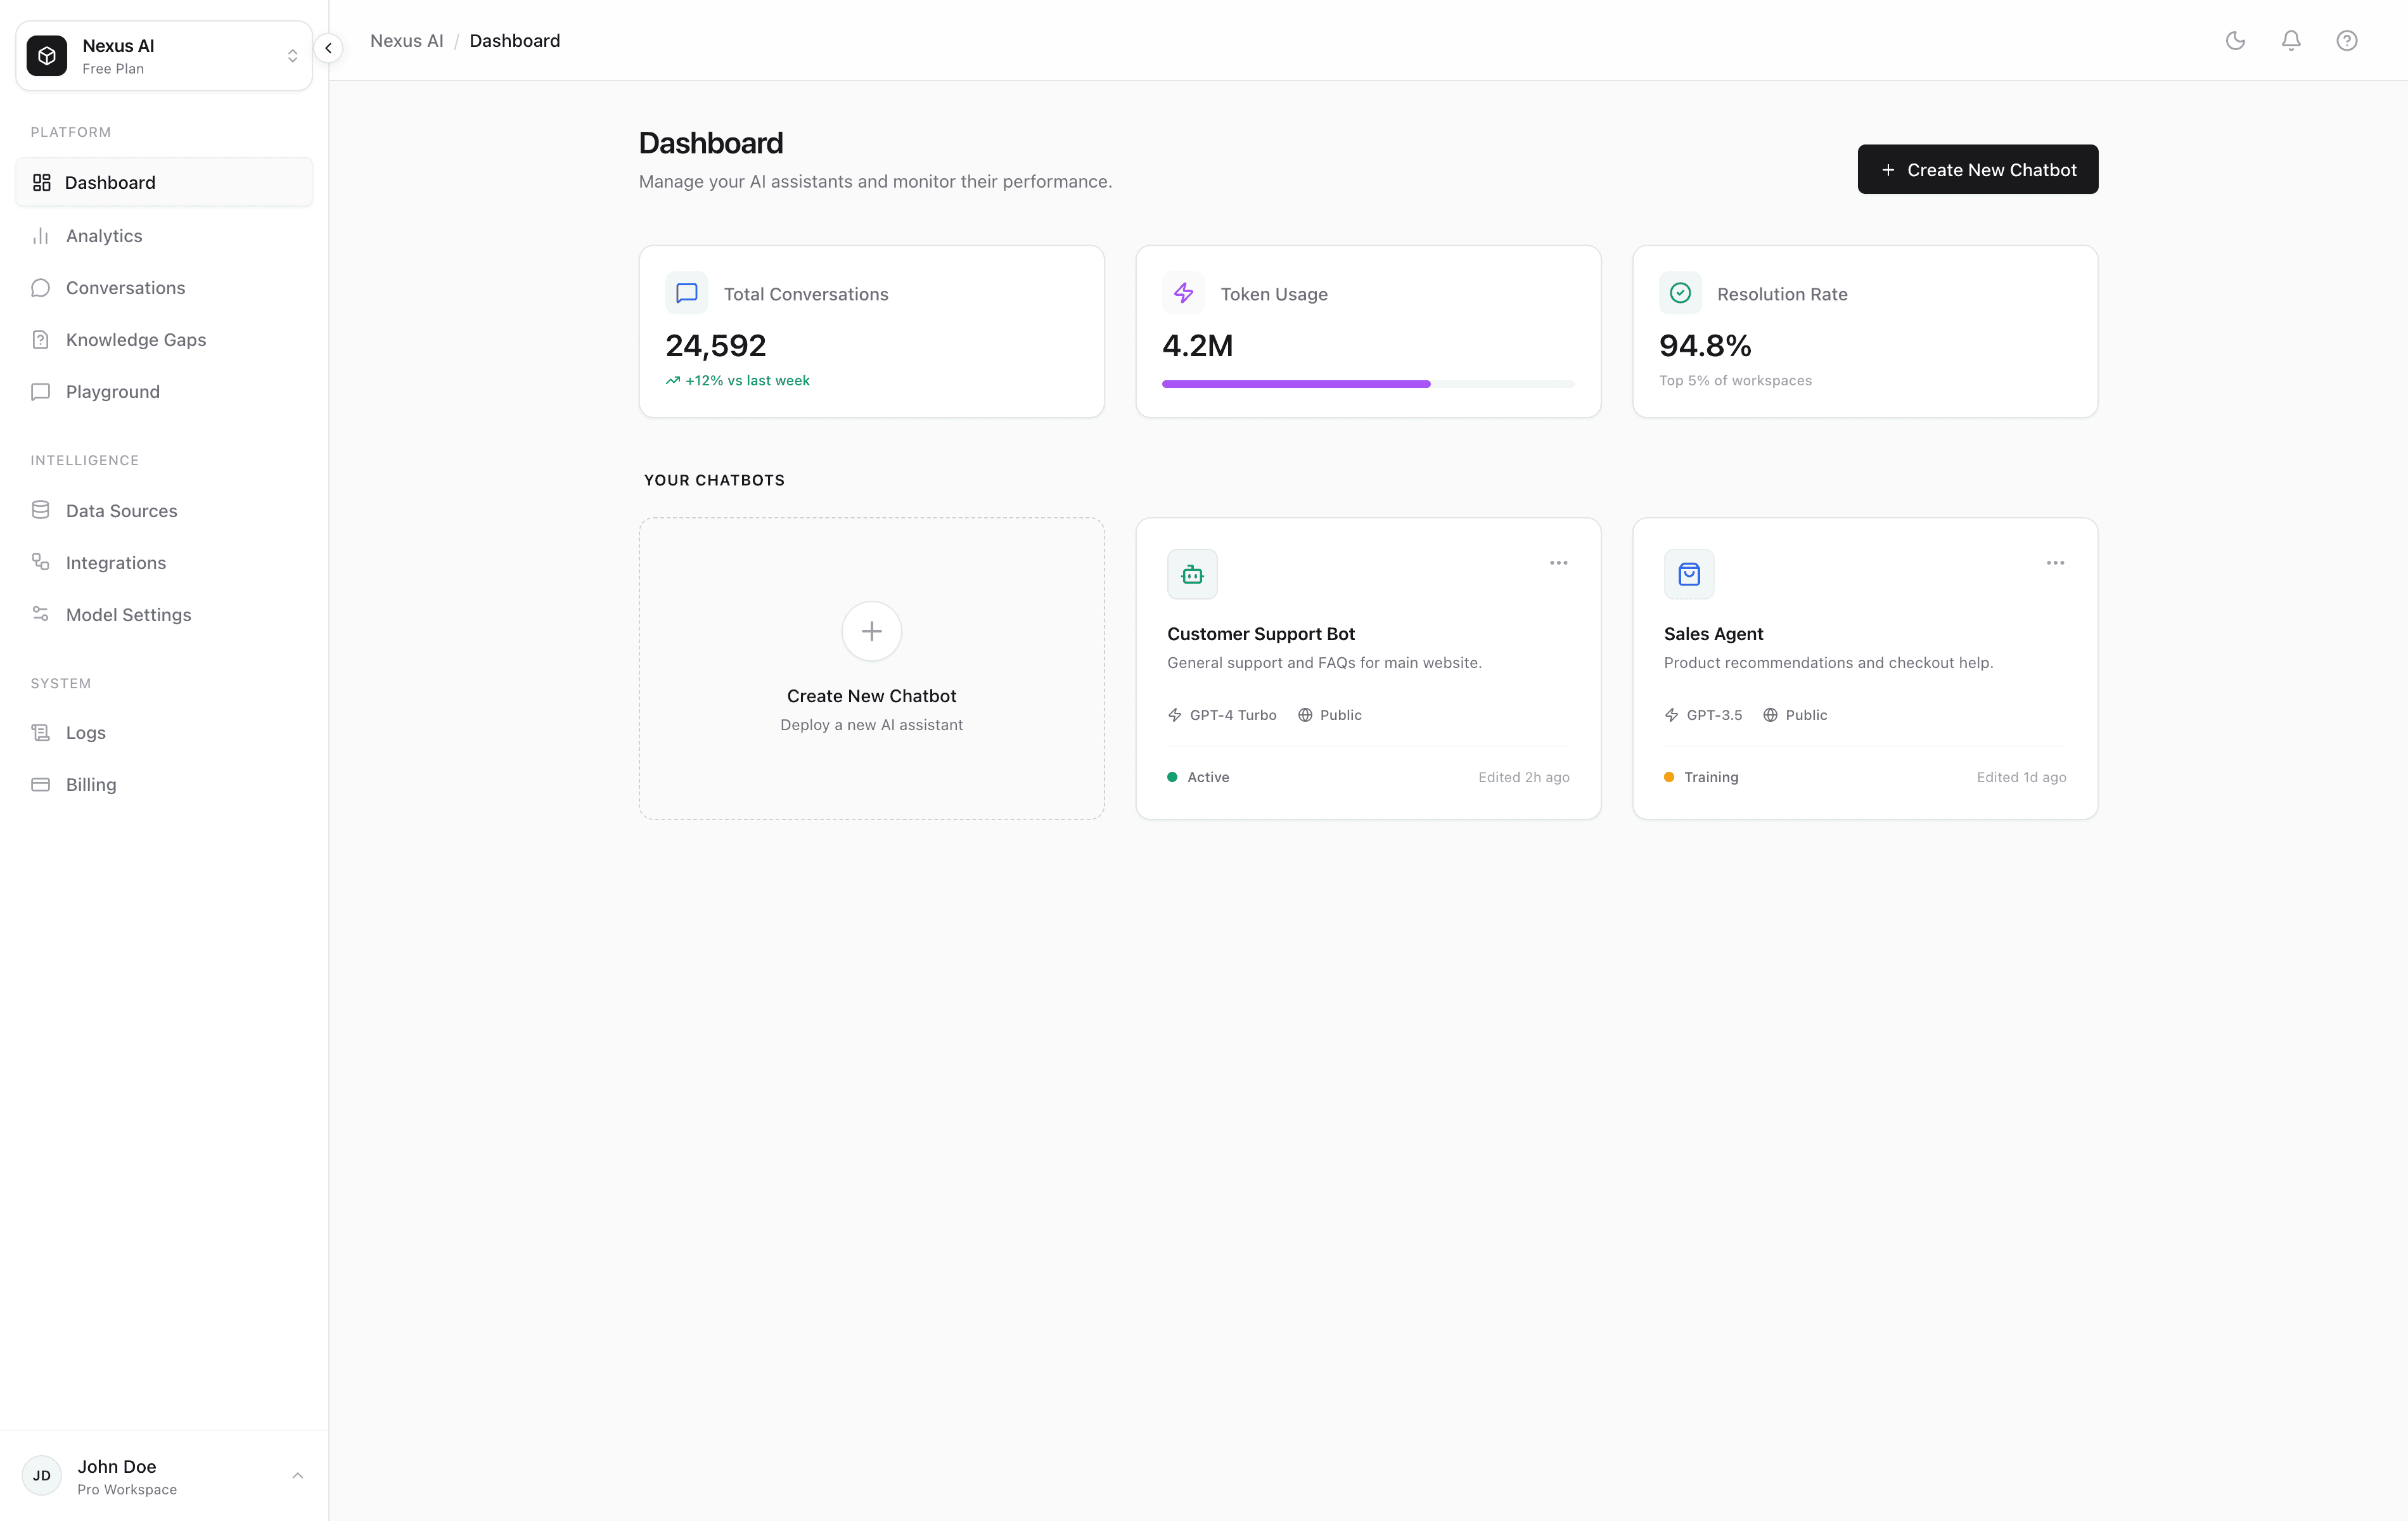Click the Data Sources database icon
The height and width of the screenshot is (1521, 2408).
41,510
